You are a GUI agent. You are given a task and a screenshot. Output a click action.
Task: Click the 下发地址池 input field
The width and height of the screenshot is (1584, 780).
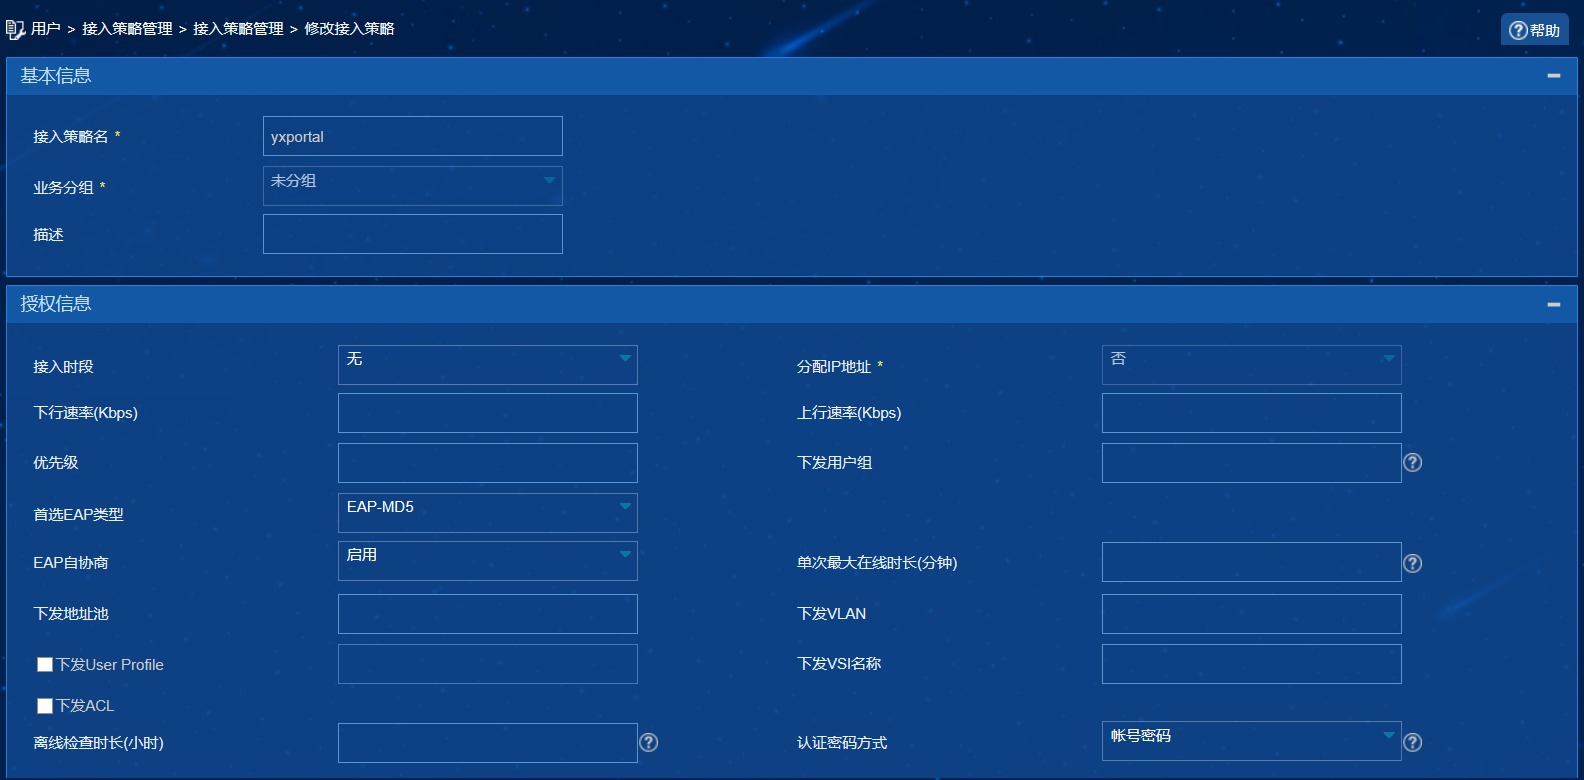(488, 614)
